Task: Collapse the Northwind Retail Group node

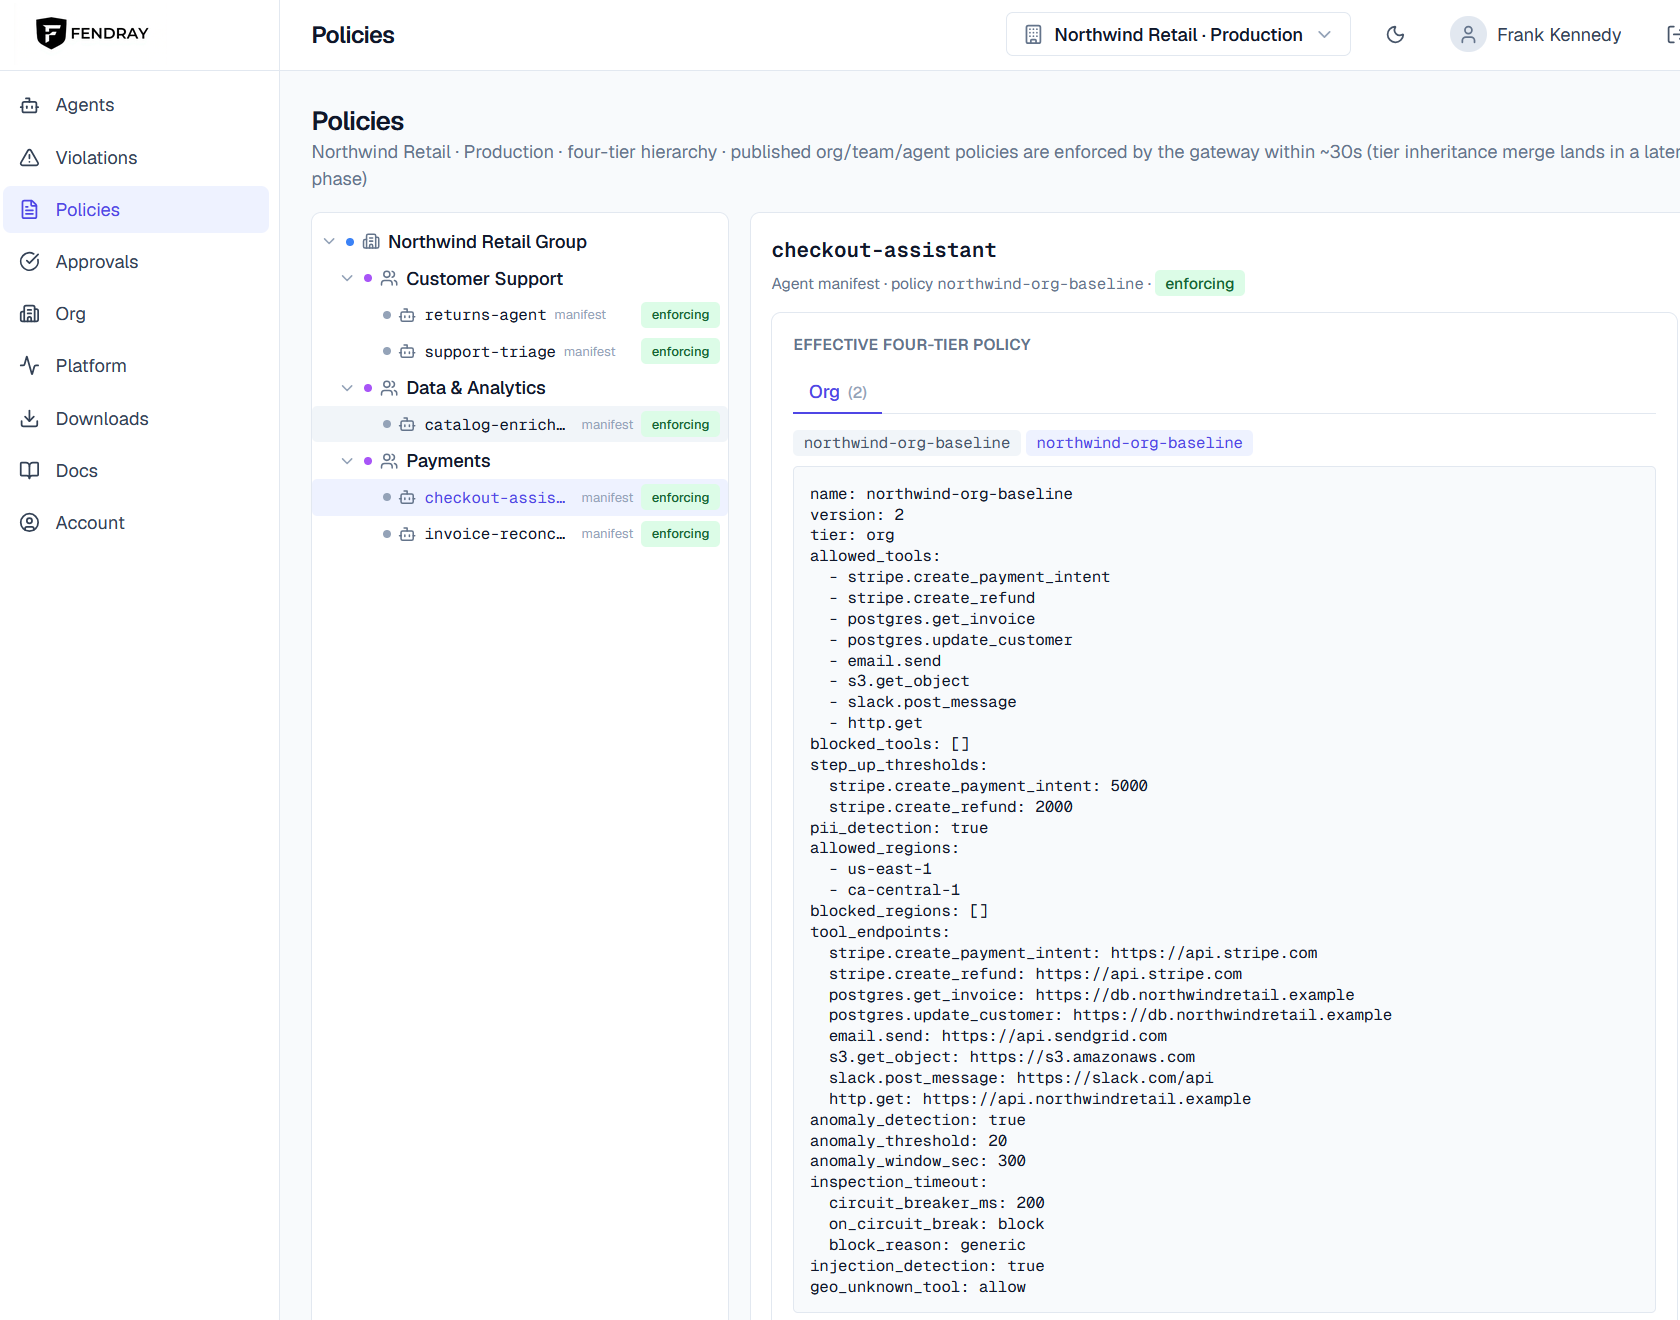Action: pyautogui.click(x=329, y=242)
